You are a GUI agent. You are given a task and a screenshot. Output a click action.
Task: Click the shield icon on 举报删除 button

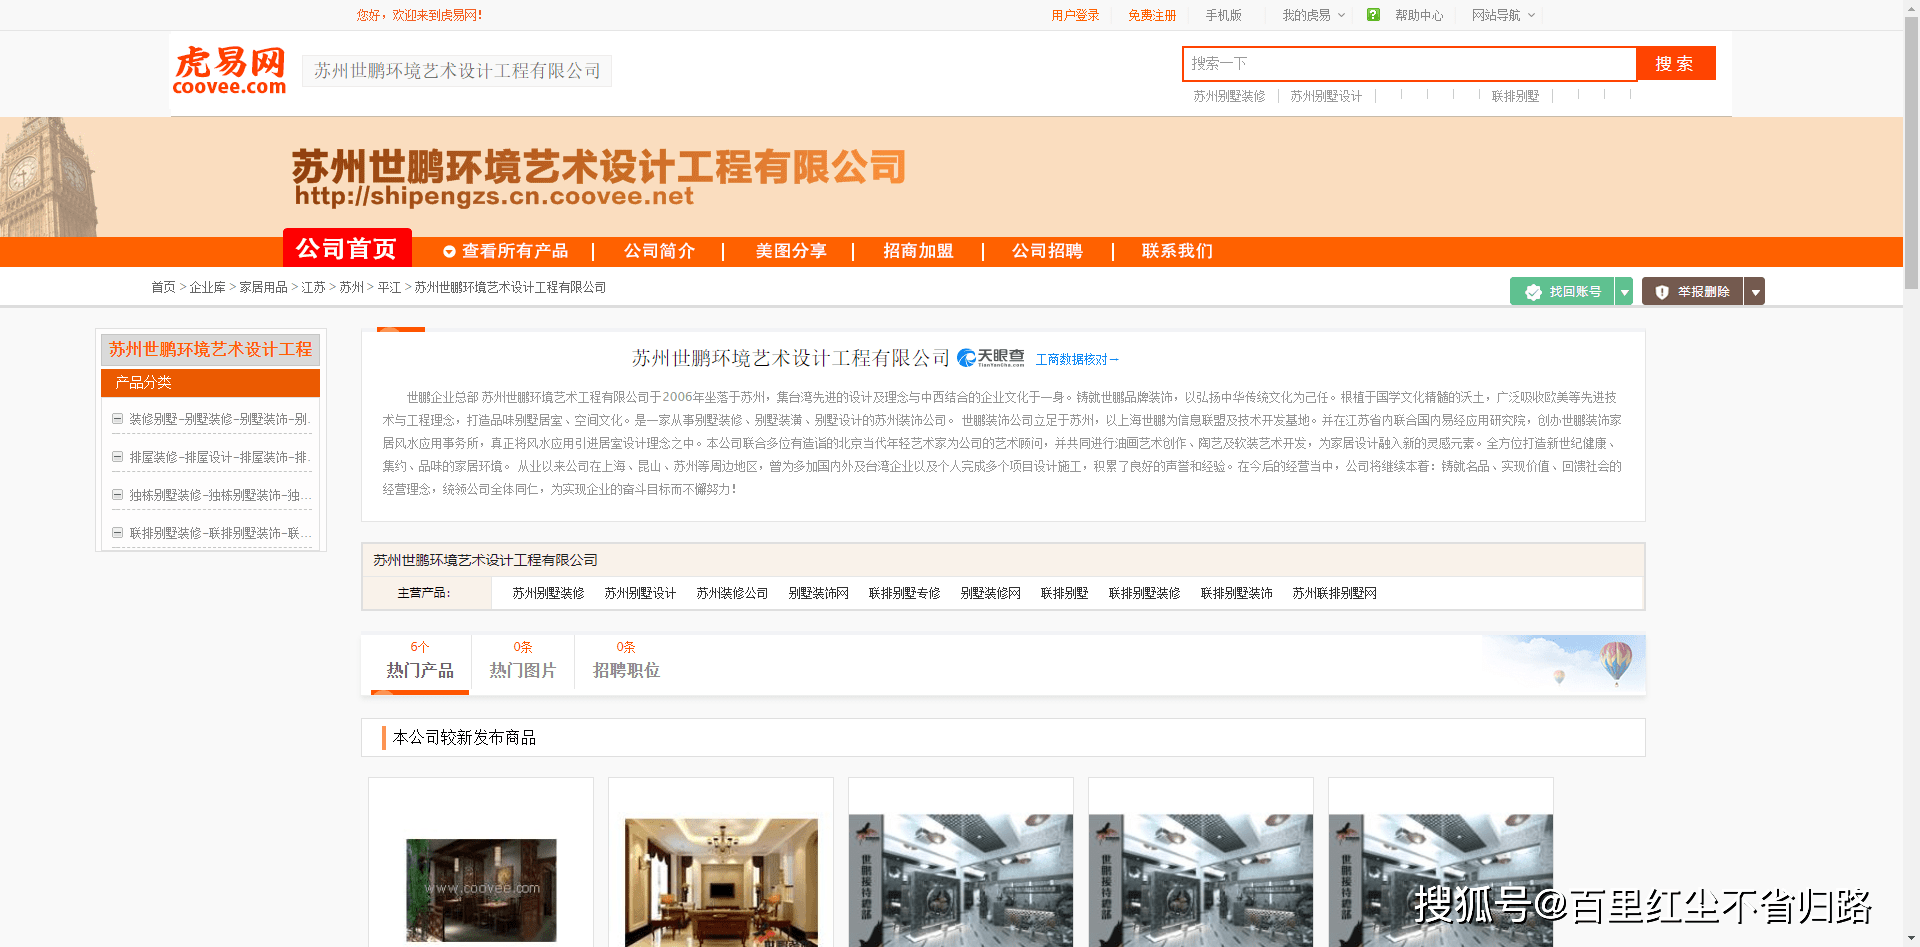1662,291
